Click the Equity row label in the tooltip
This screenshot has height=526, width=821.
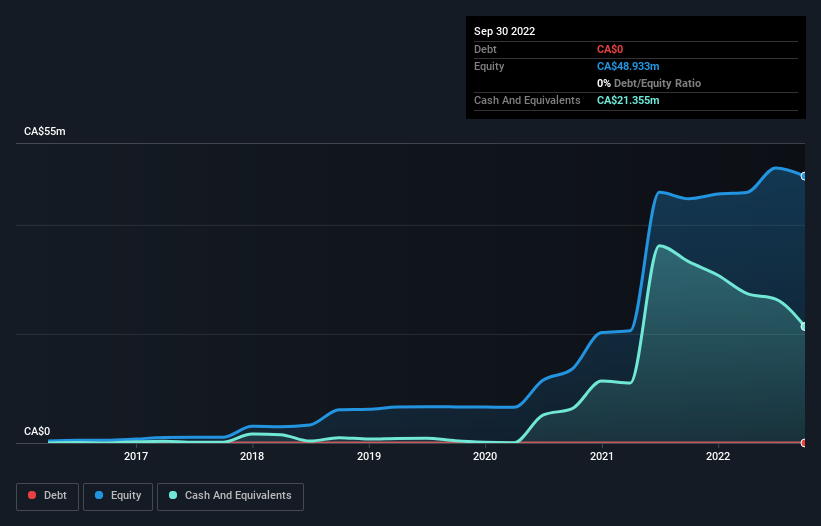(x=489, y=66)
